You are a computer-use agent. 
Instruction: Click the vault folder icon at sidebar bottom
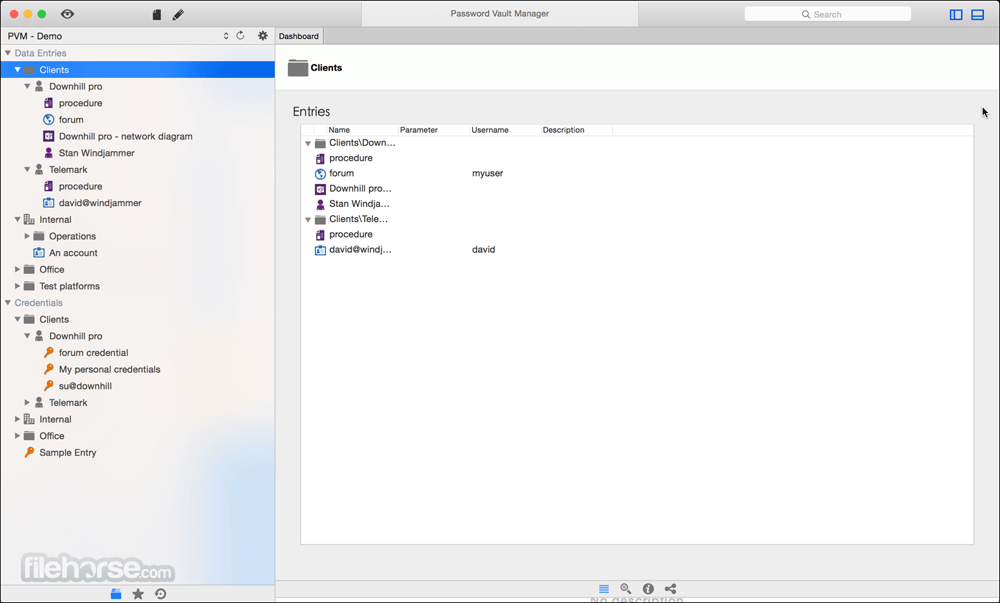[116, 593]
